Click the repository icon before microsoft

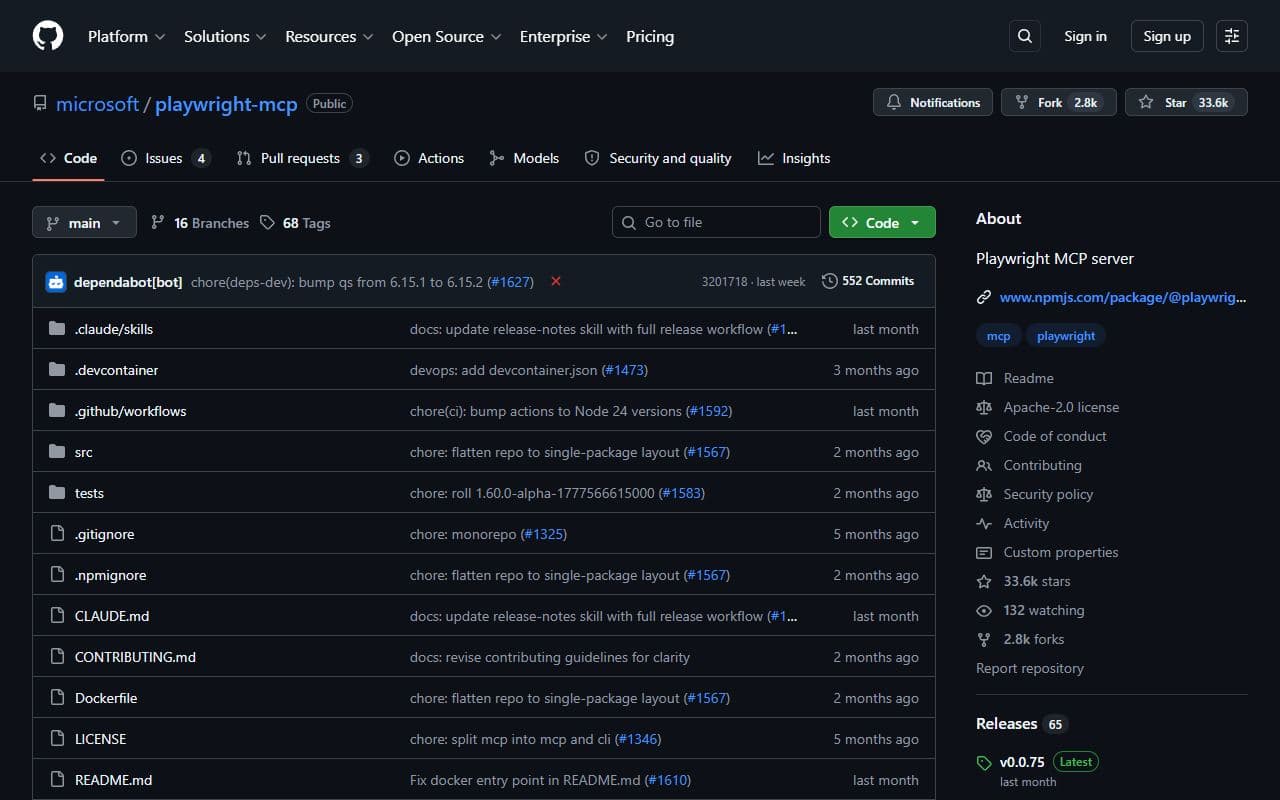pos(40,103)
